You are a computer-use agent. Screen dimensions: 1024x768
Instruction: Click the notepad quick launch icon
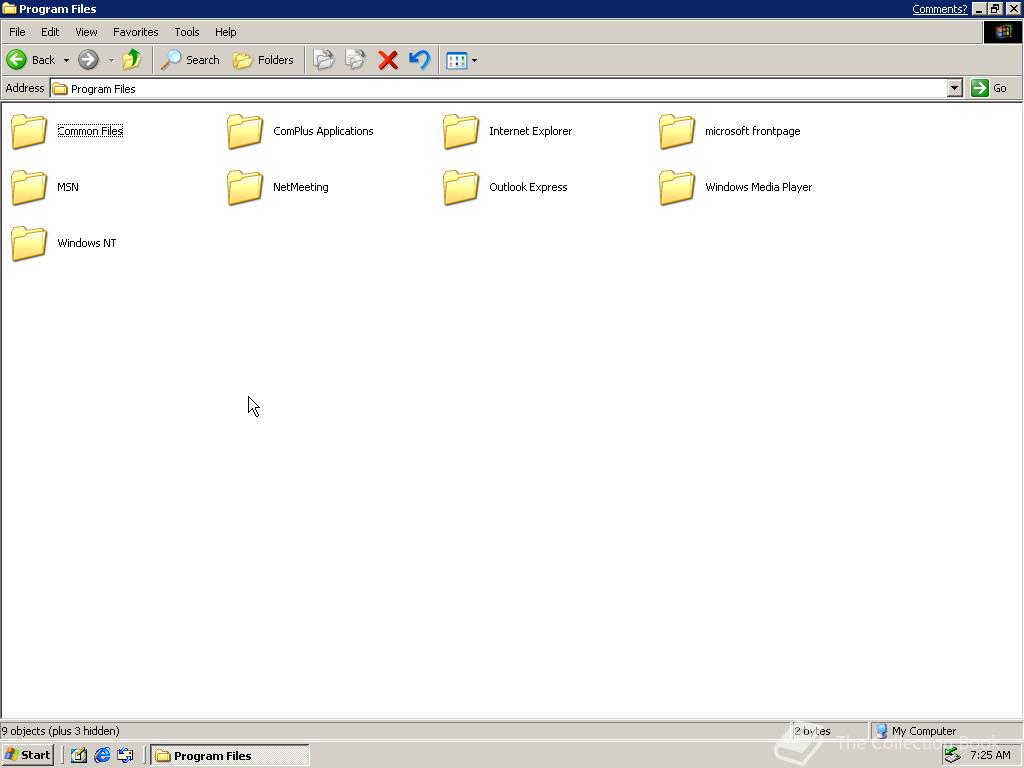click(79, 756)
